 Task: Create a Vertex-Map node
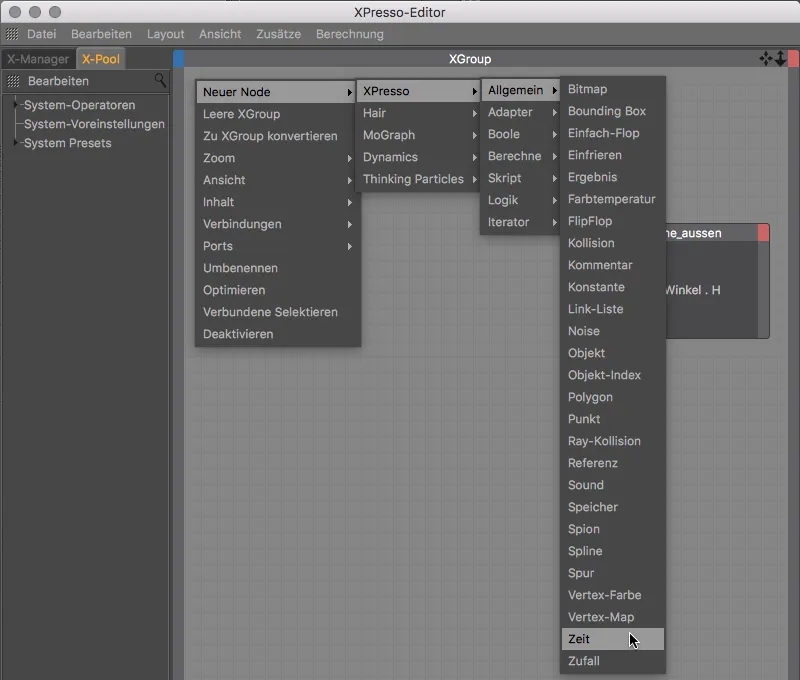point(613,617)
